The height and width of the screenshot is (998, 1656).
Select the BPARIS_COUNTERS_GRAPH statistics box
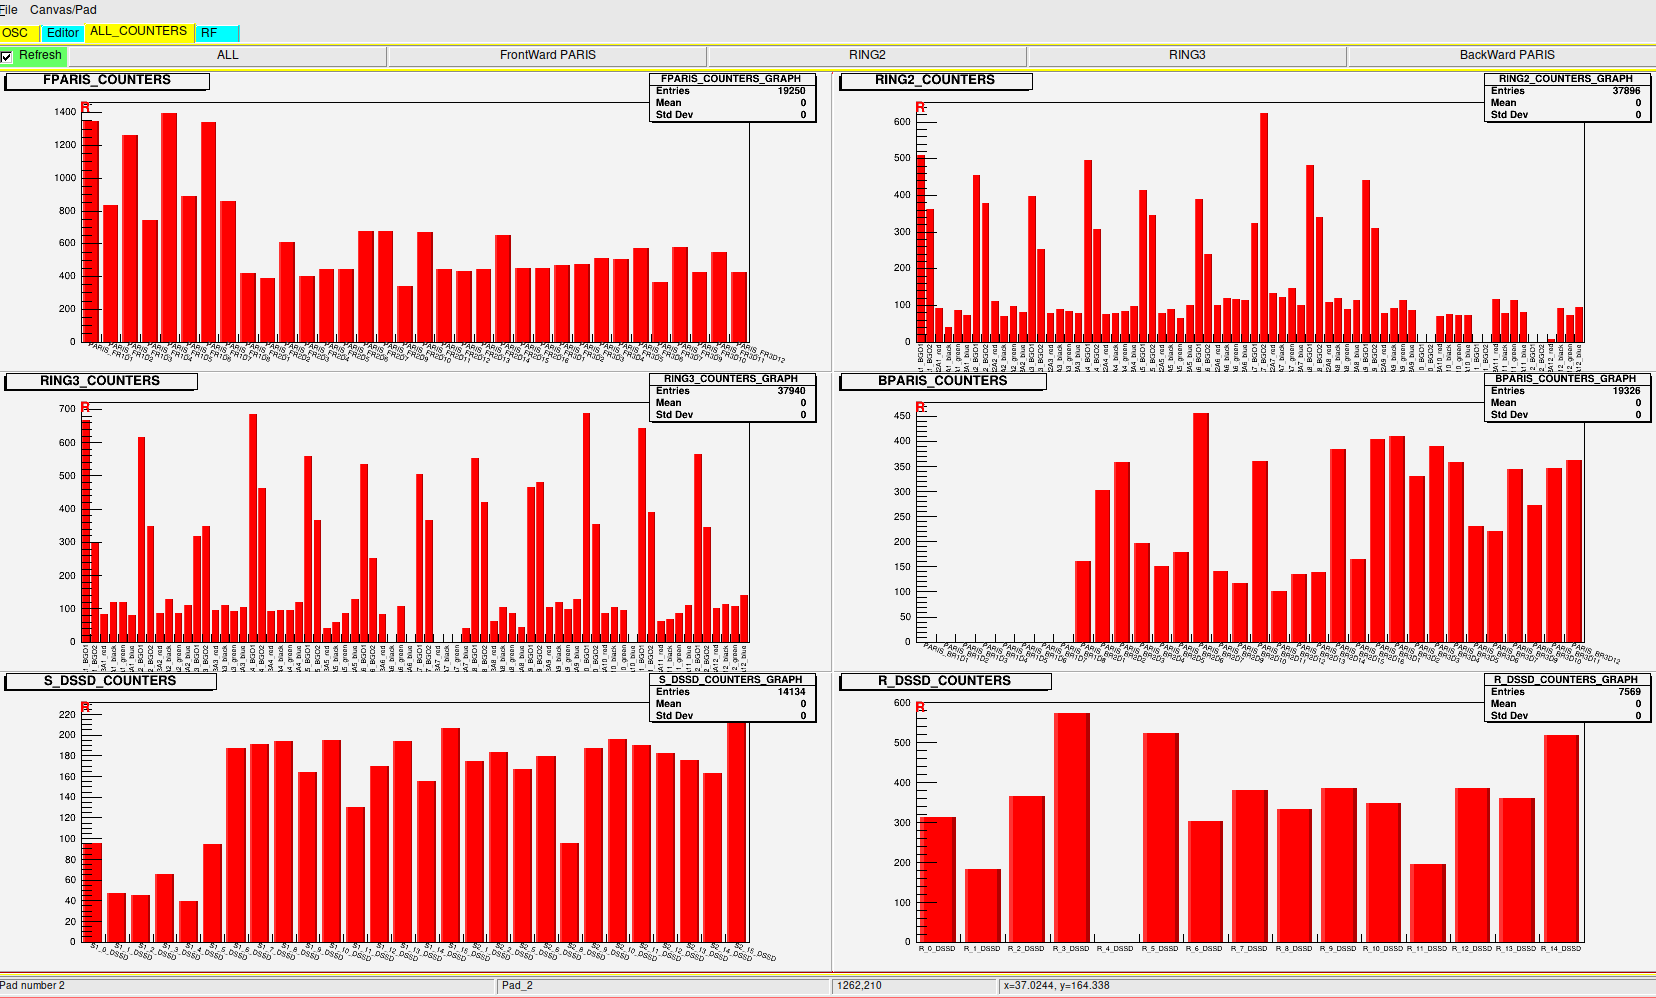point(1565,397)
